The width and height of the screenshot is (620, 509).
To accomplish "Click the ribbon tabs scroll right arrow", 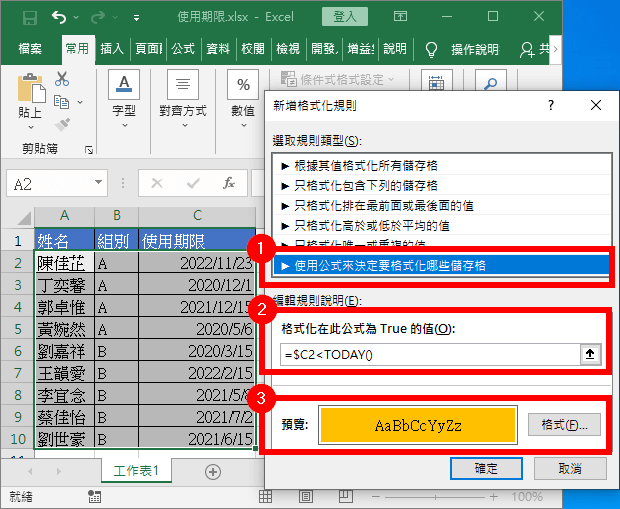I will click(x=556, y=49).
